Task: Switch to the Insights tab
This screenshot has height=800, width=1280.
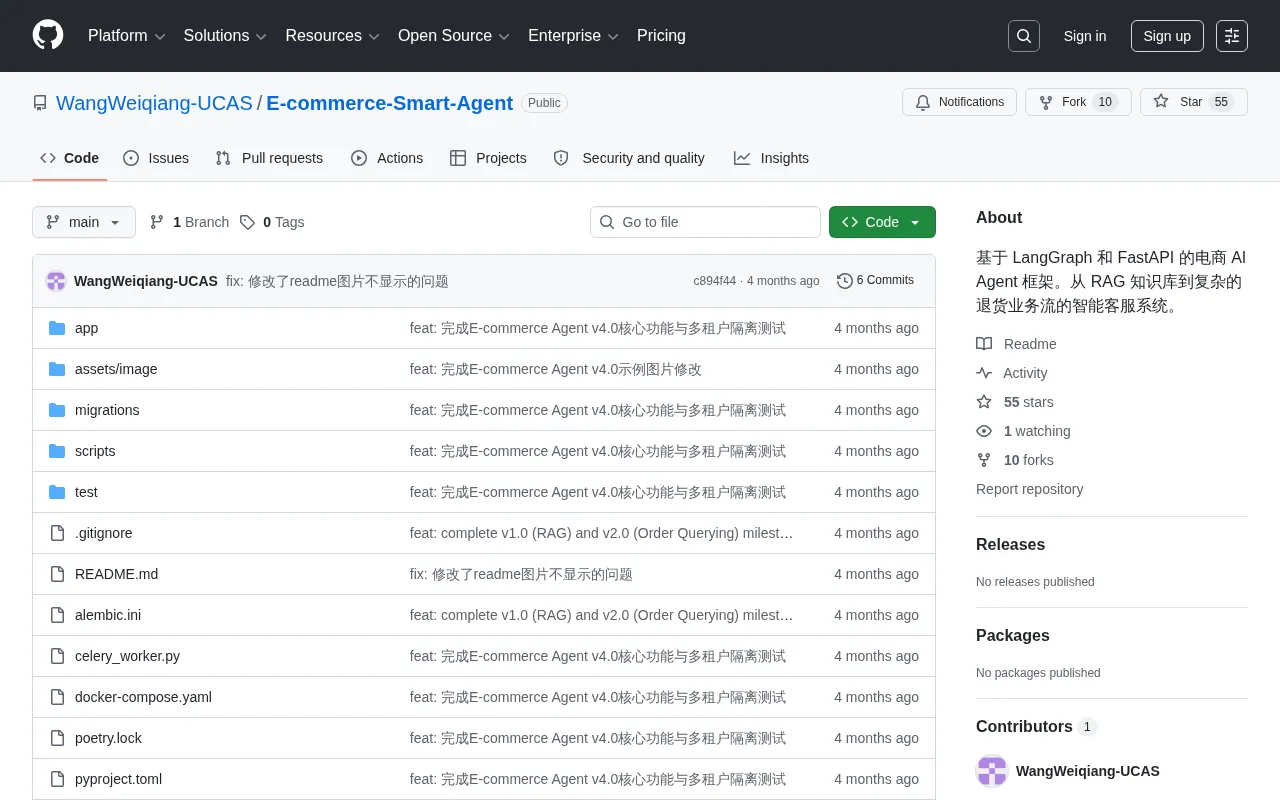Action: click(x=771, y=158)
